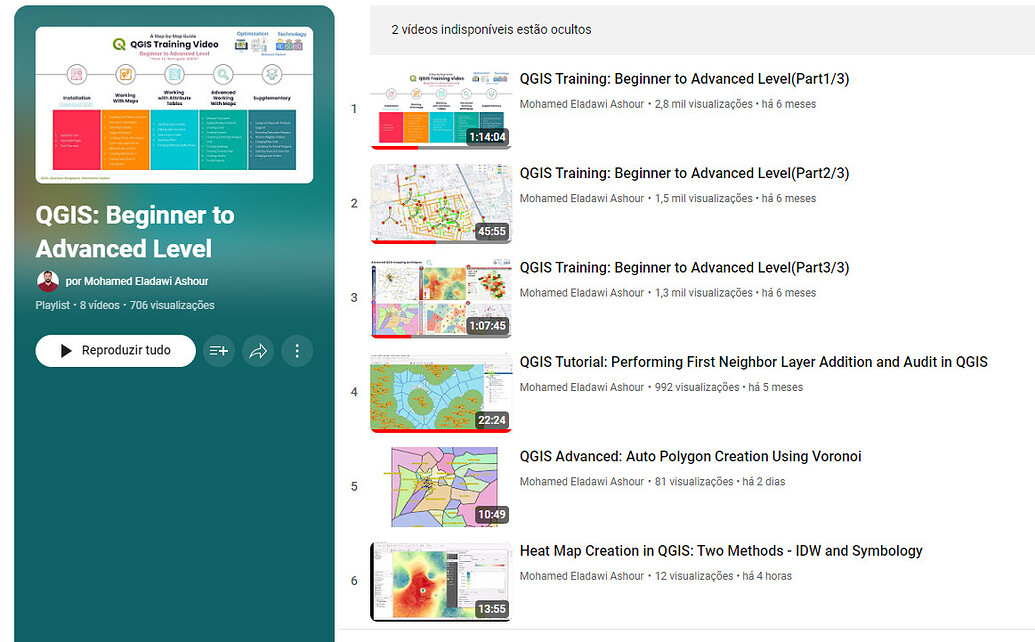Screen dimensions: 1035x642
Task: Open QGIS Training Beginner to Advanced Part3/3
Action: 683,267
